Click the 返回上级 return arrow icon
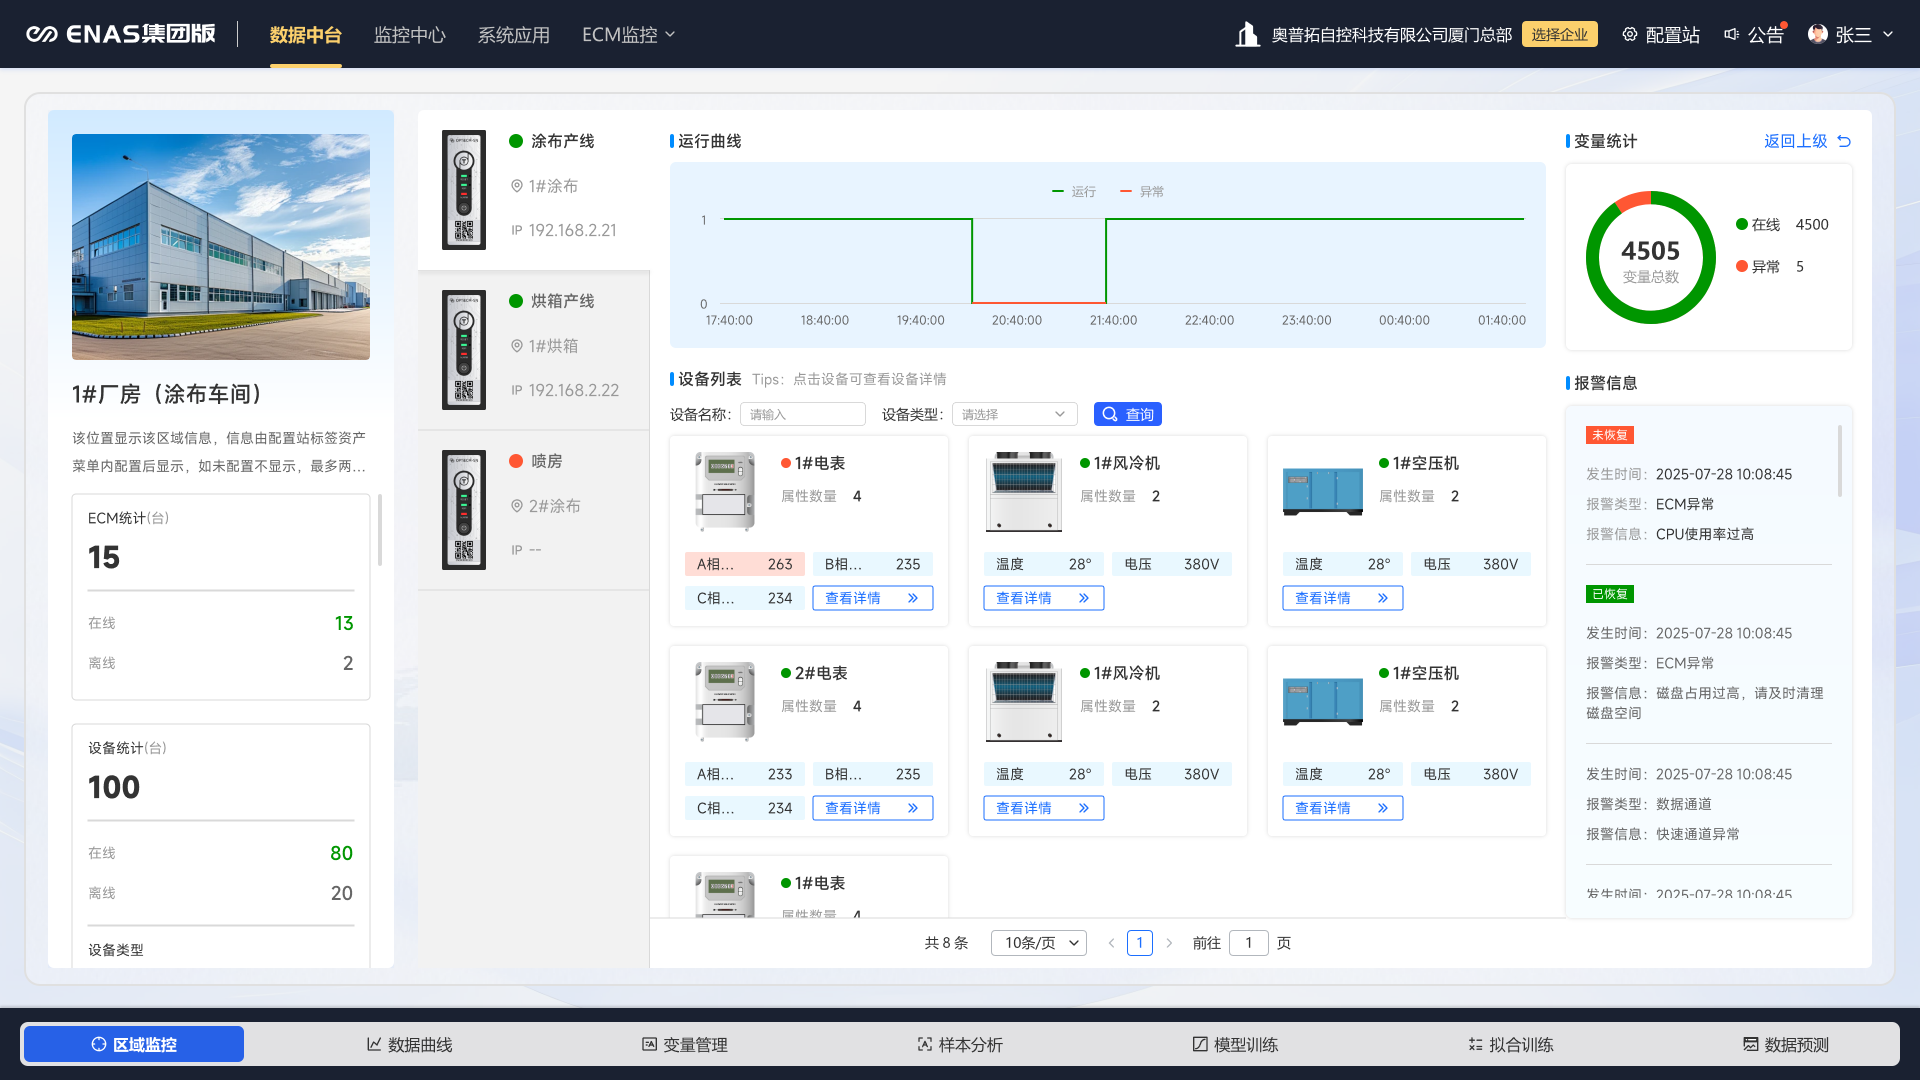The height and width of the screenshot is (1080, 1920). point(1844,141)
